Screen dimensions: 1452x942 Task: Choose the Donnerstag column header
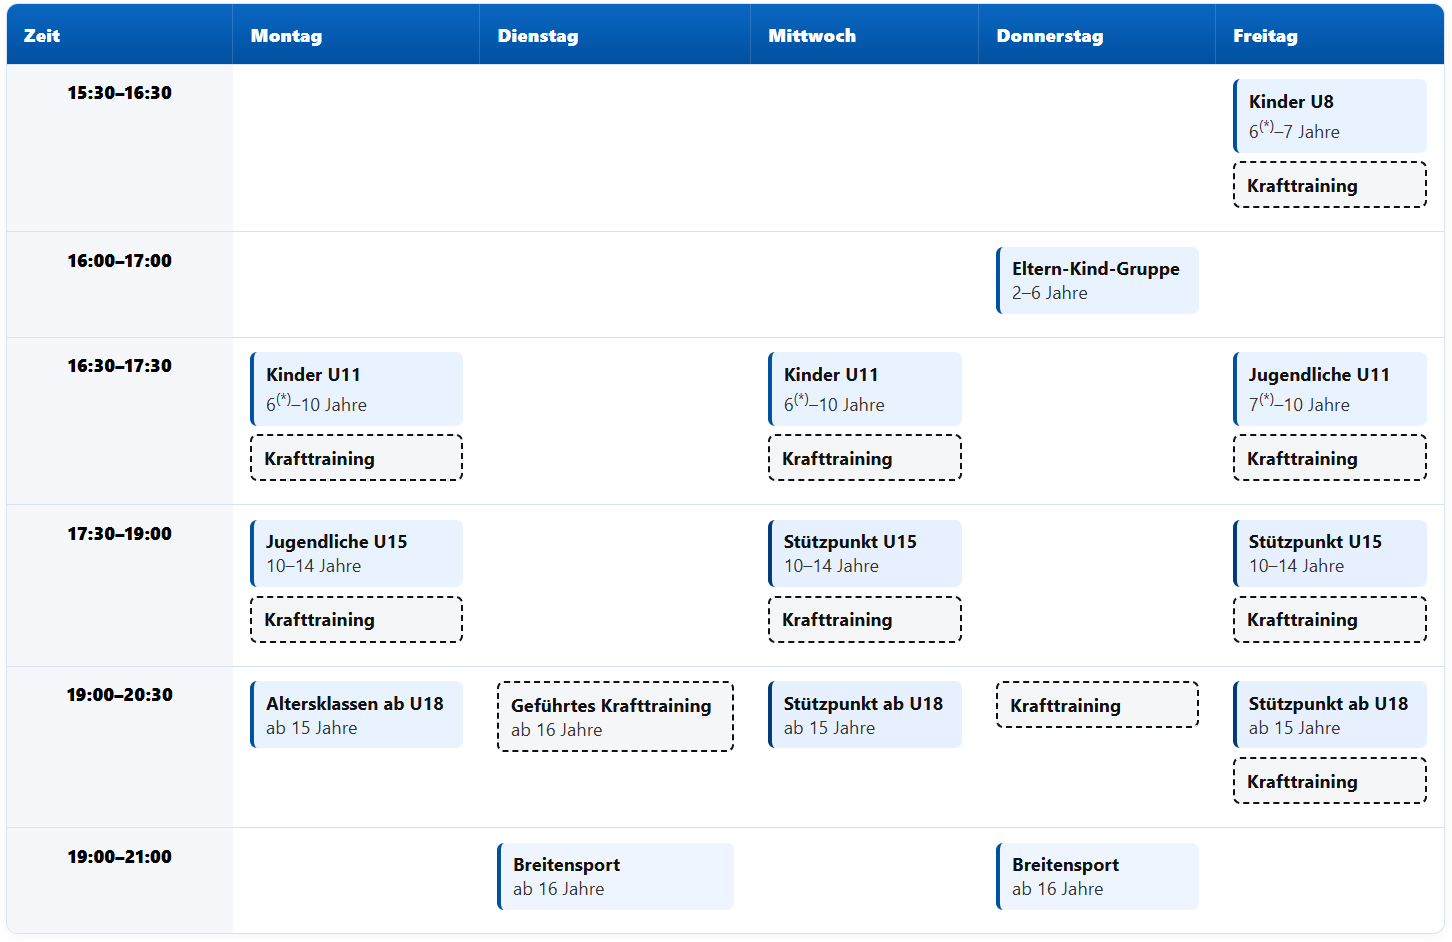(1050, 36)
